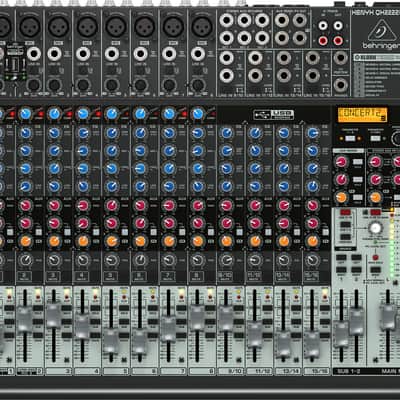Image resolution: width=400 pixels, height=400 pixels.
Task: Click the upper line in 9/10 jack
Action: pos(227,58)
